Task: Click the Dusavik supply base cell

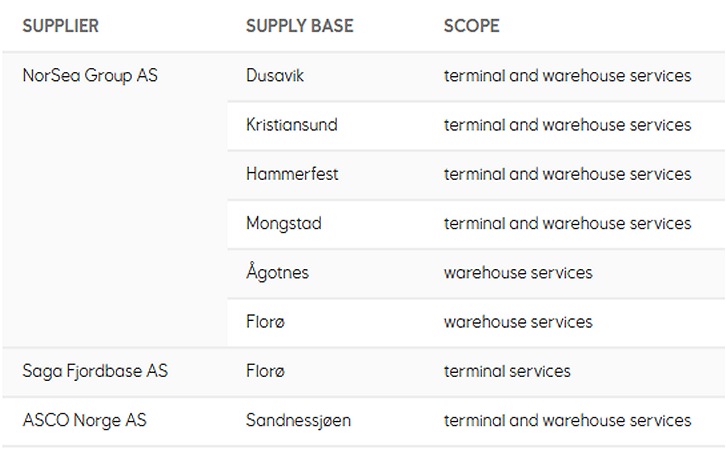Action: tap(277, 76)
